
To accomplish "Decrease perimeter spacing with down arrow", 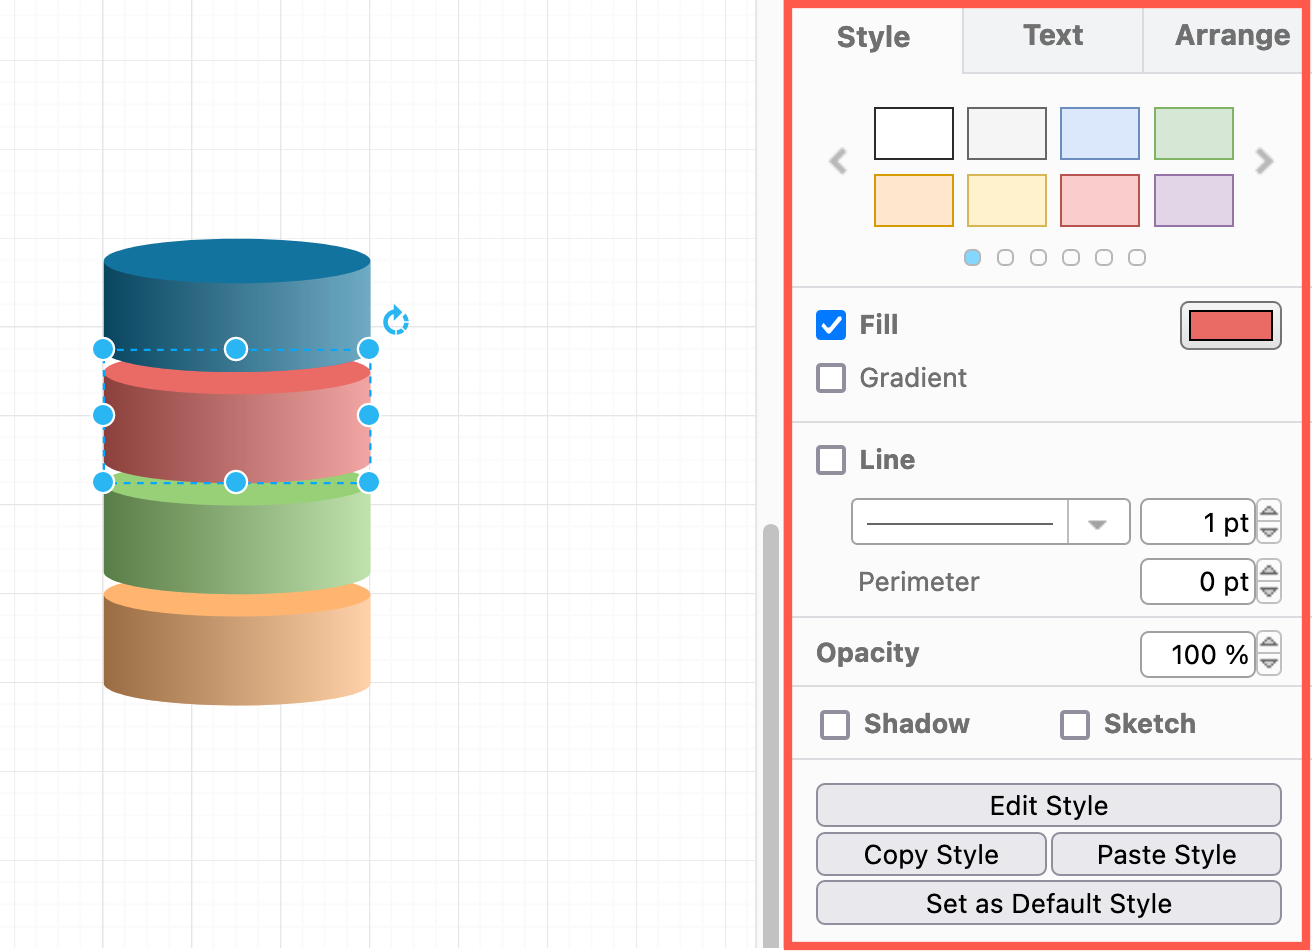I will tap(1269, 592).
